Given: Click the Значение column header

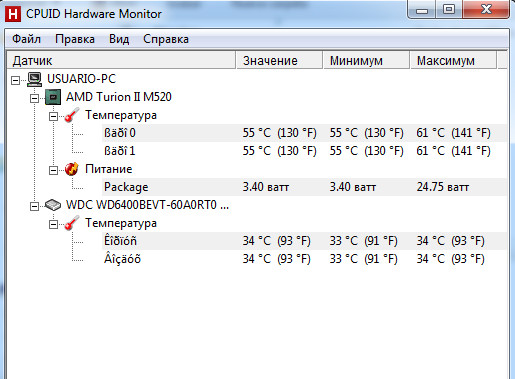Looking at the screenshot, I should [279, 60].
